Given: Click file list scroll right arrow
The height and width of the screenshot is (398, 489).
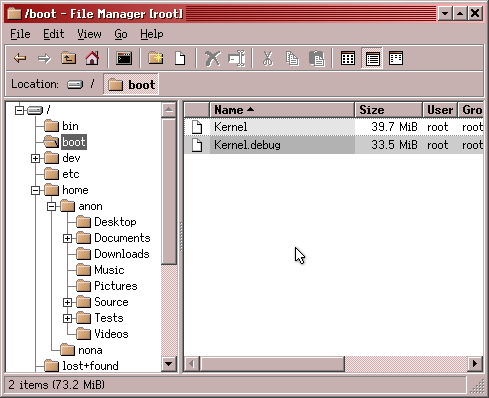Looking at the screenshot, I should 475,364.
